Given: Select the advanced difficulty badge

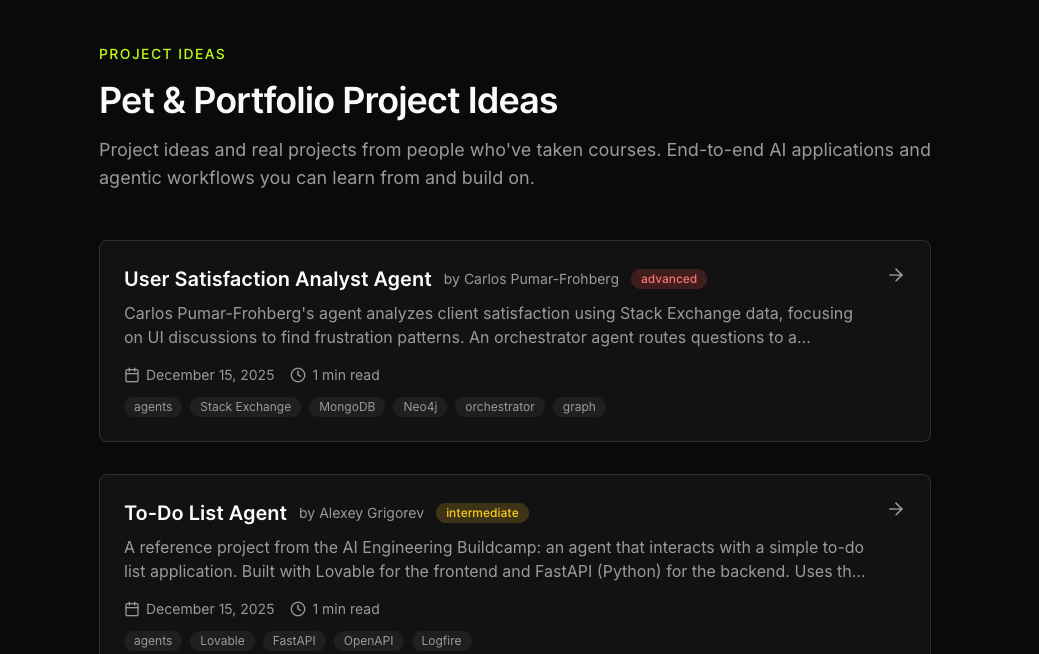Looking at the screenshot, I should click(669, 279).
